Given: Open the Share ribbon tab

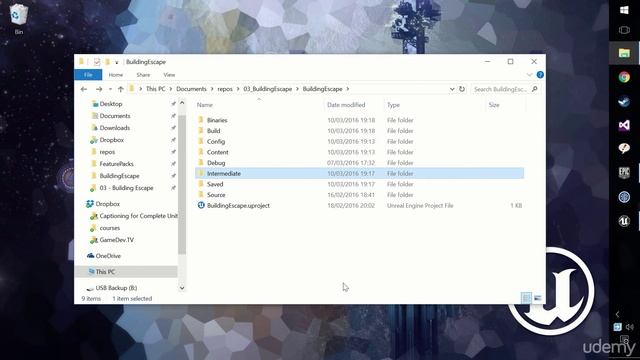Looking at the screenshot, I should pyautogui.click(x=143, y=75).
